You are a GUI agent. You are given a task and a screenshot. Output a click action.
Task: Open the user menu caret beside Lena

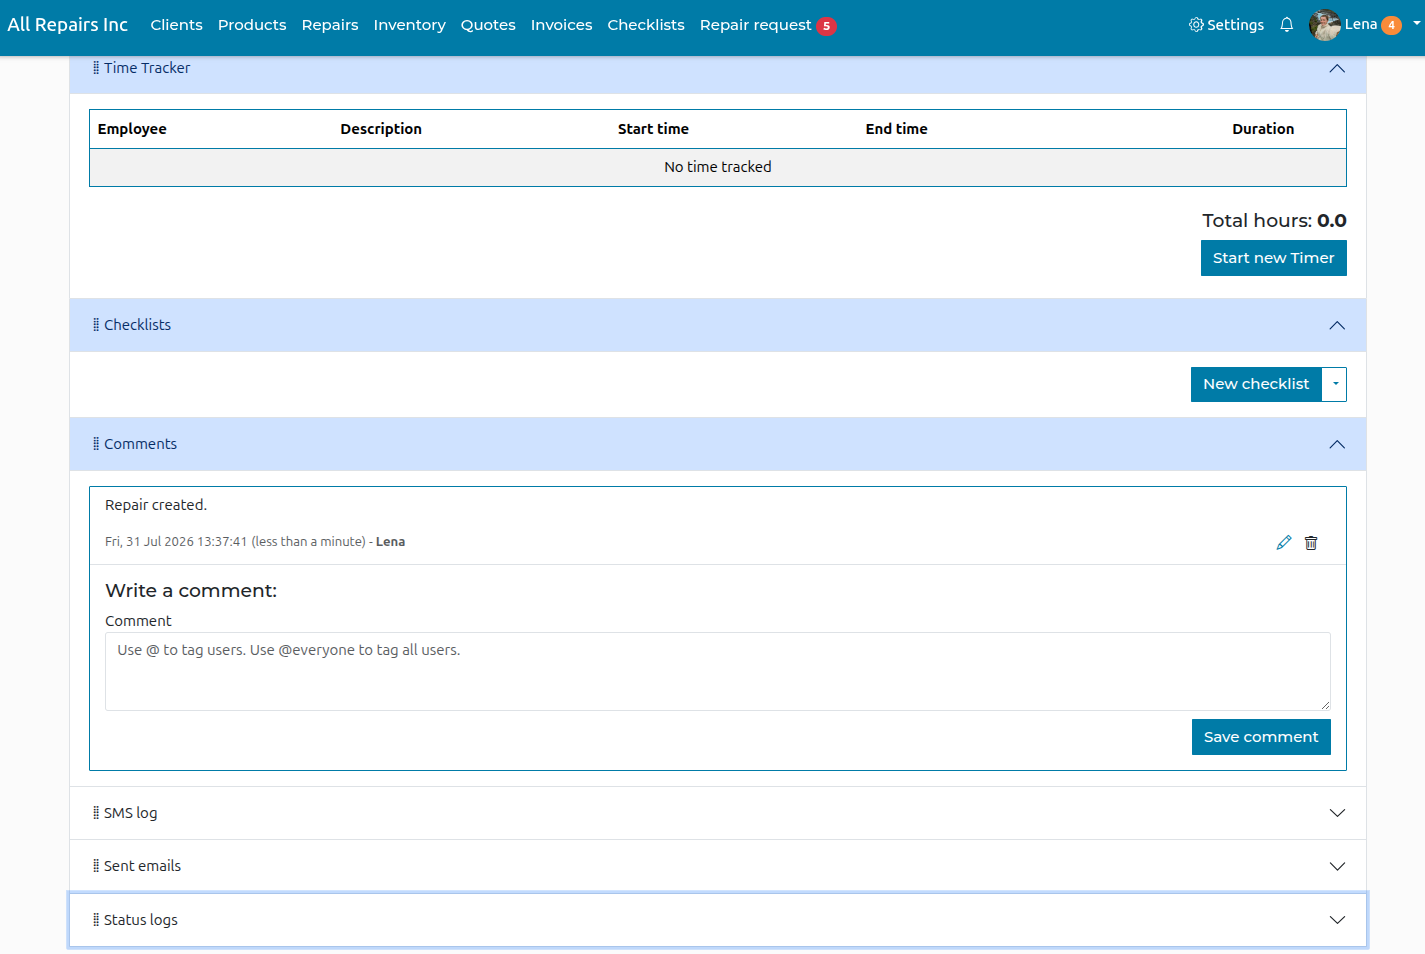coord(1417,22)
